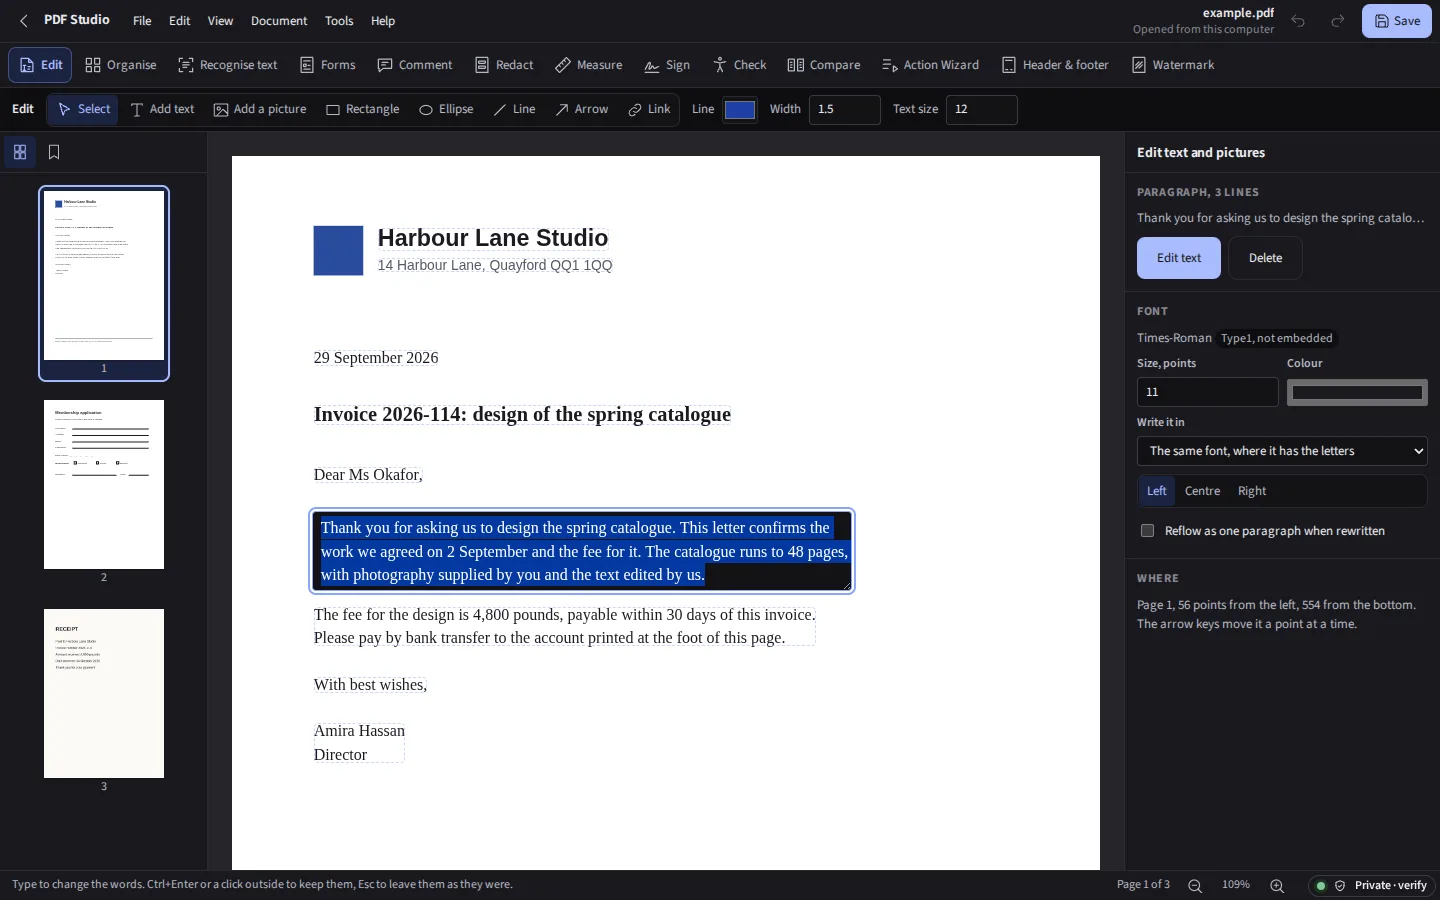Viewport: 1440px width, 900px height.
Task: Click the redo arrow icon
Action: (x=1338, y=21)
